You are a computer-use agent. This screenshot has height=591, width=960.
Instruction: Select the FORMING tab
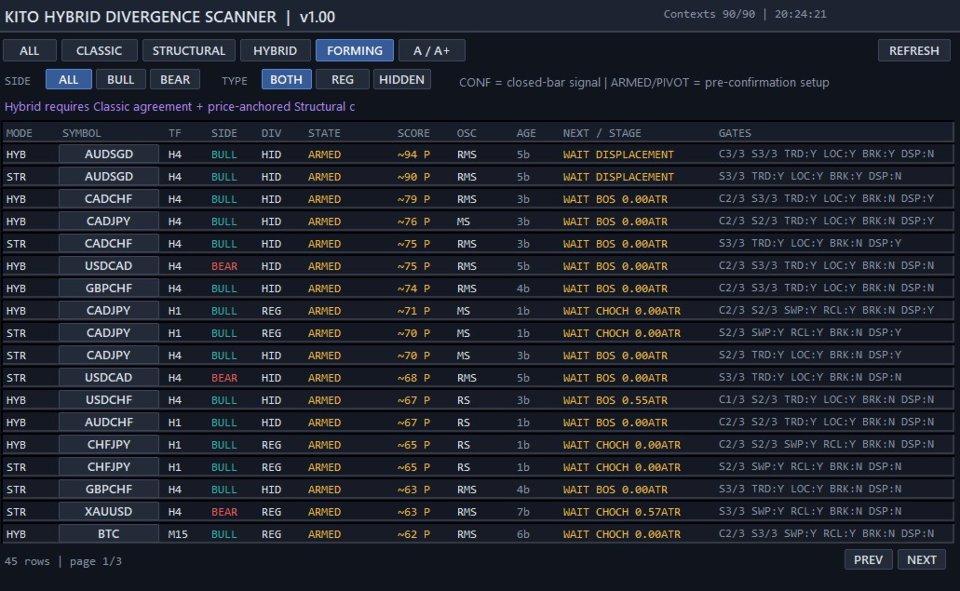tap(354, 50)
